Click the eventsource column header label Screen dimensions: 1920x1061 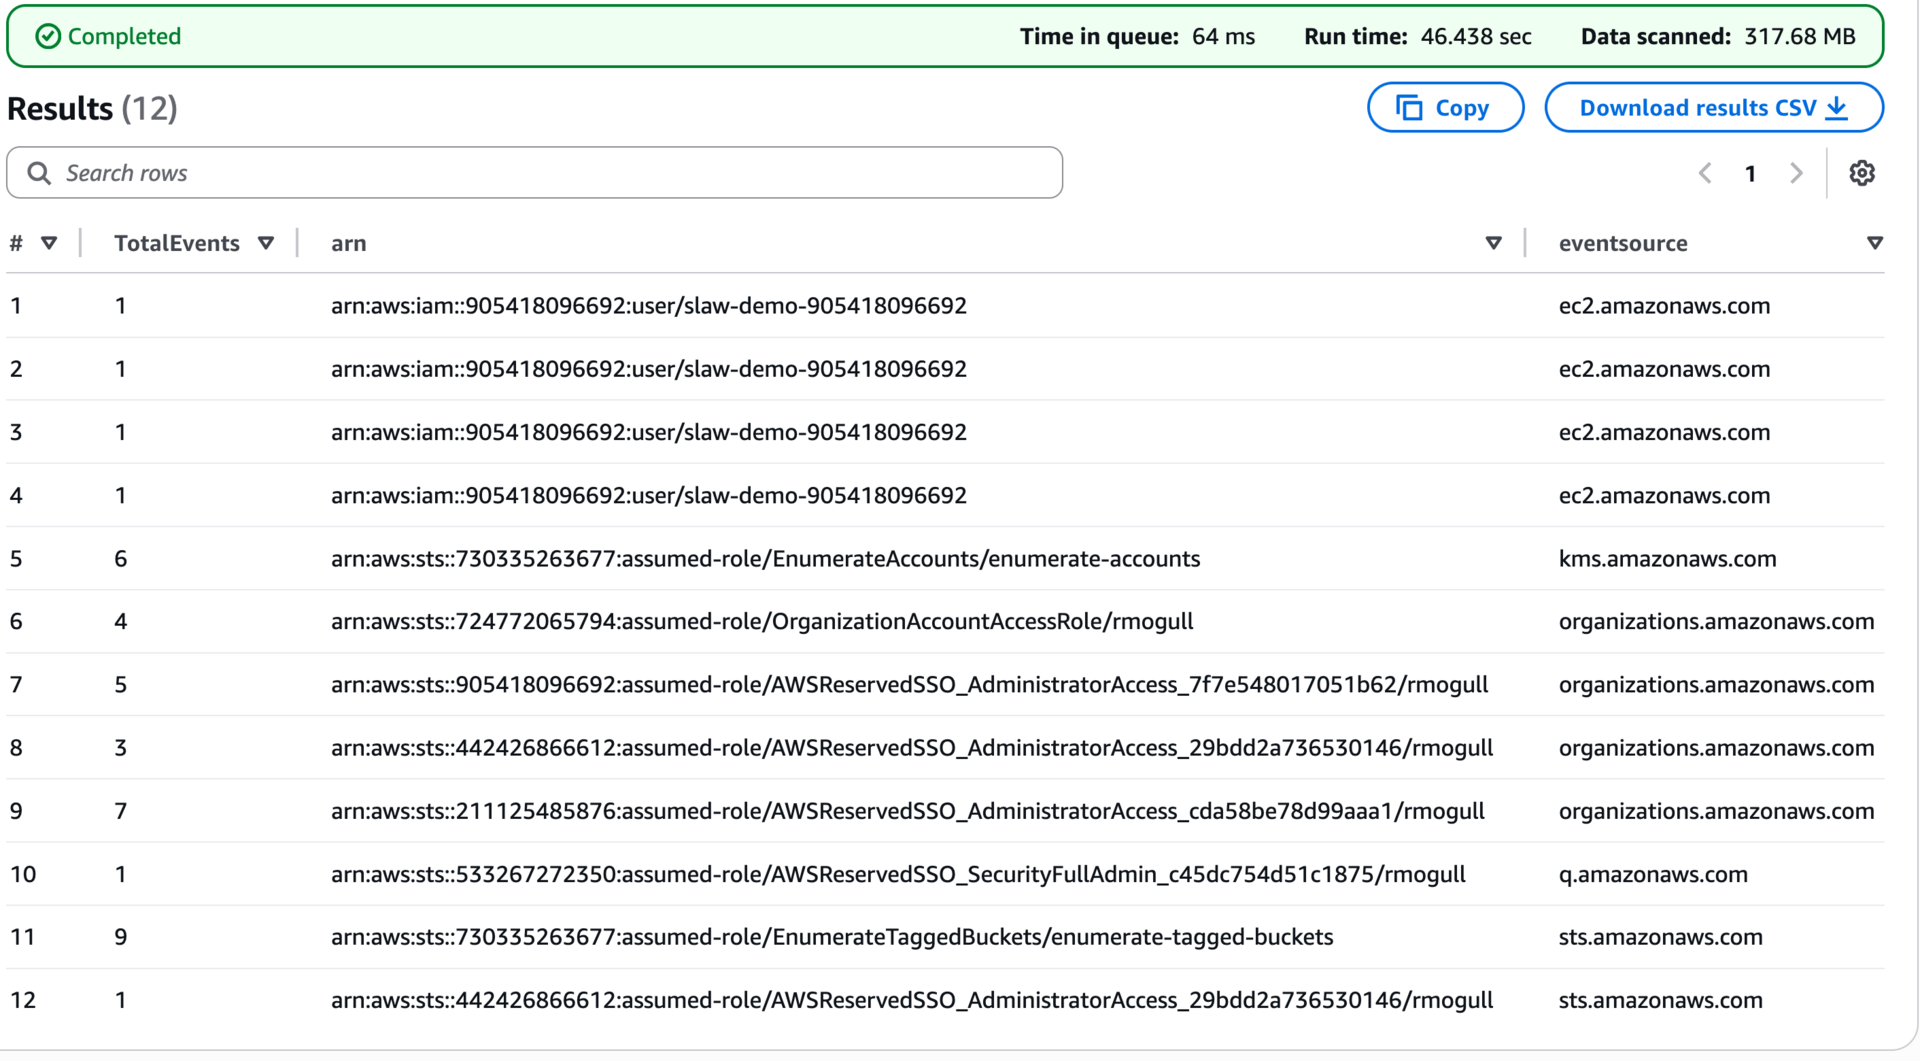click(1623, 243)
